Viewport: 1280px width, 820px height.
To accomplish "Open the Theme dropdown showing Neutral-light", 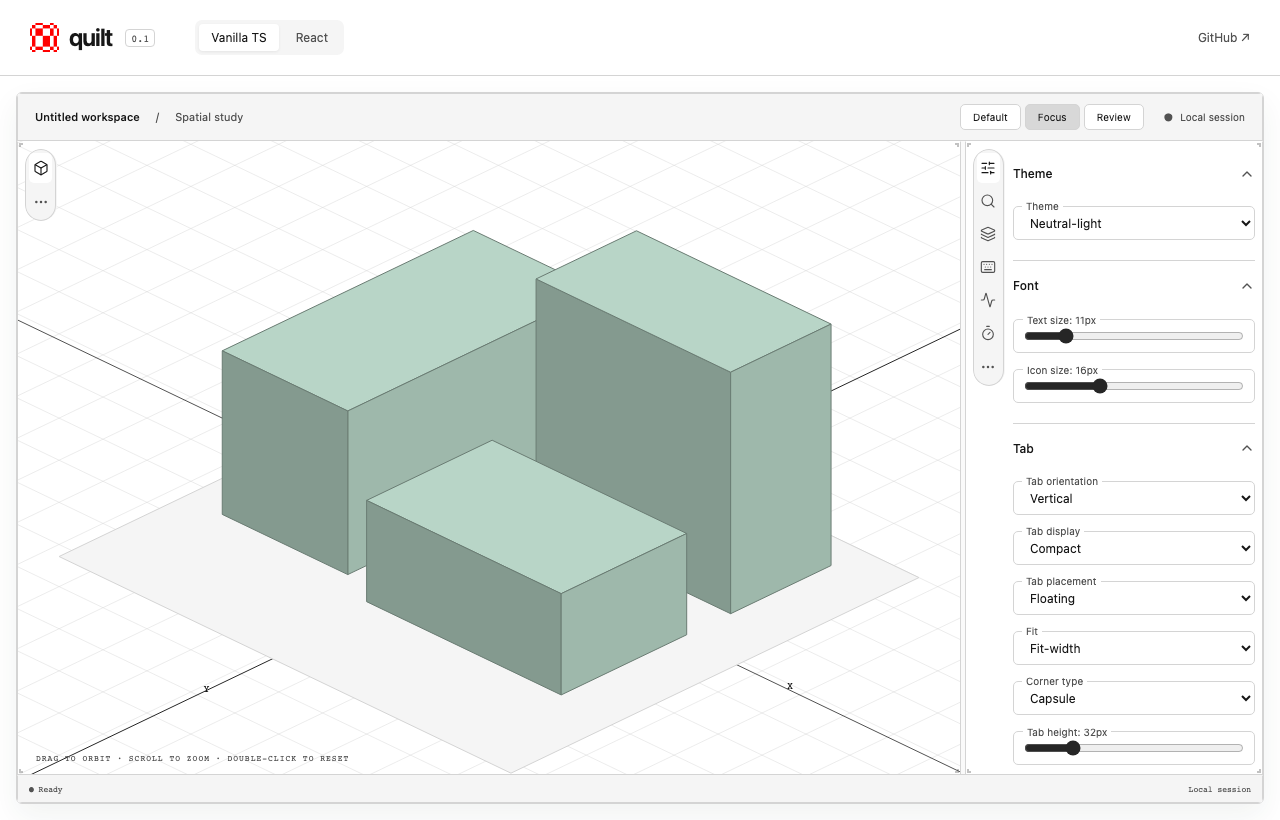I will pos(1134,223).
